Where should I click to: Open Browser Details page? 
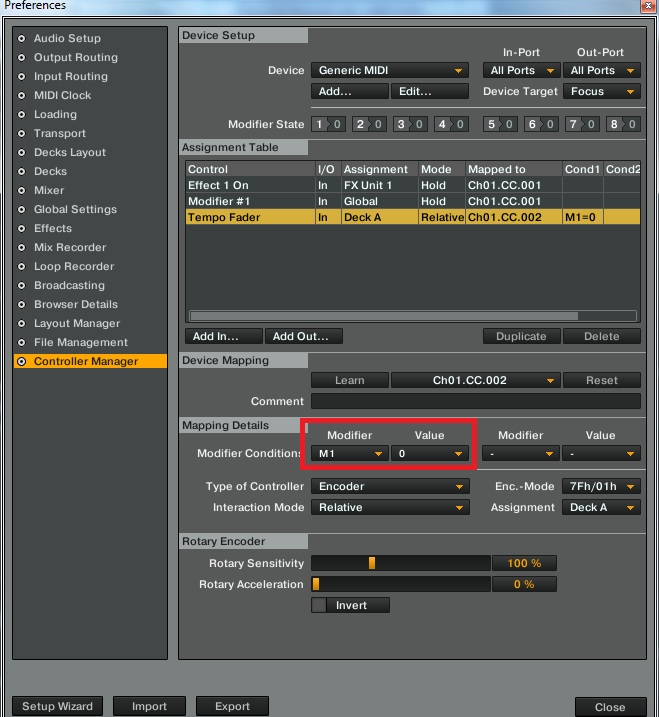75,304
